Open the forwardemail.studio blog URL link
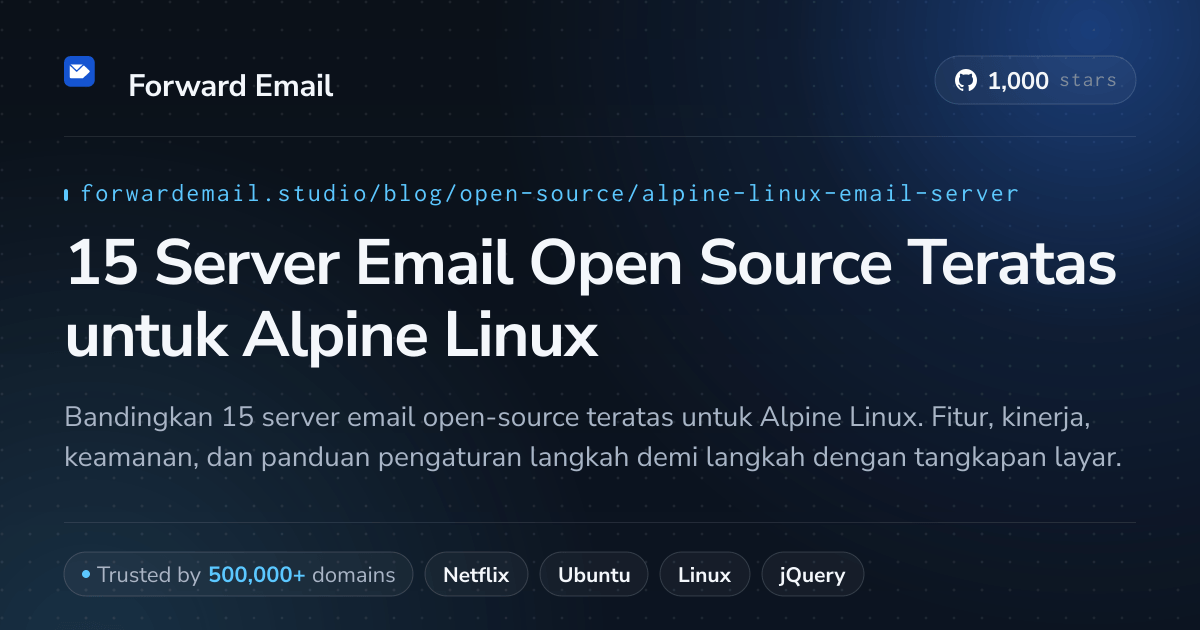 point(549,194)
